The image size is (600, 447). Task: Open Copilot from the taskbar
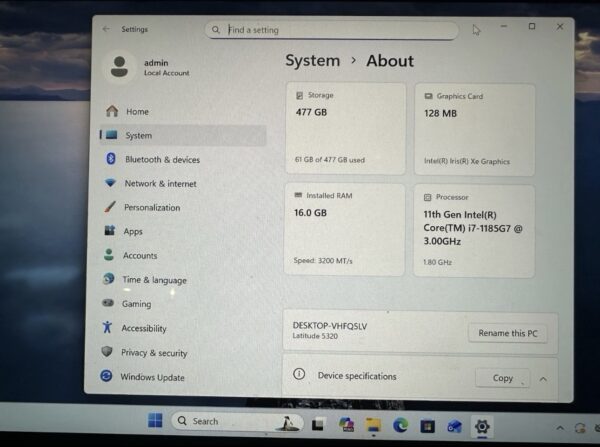(x=346, y=424)
